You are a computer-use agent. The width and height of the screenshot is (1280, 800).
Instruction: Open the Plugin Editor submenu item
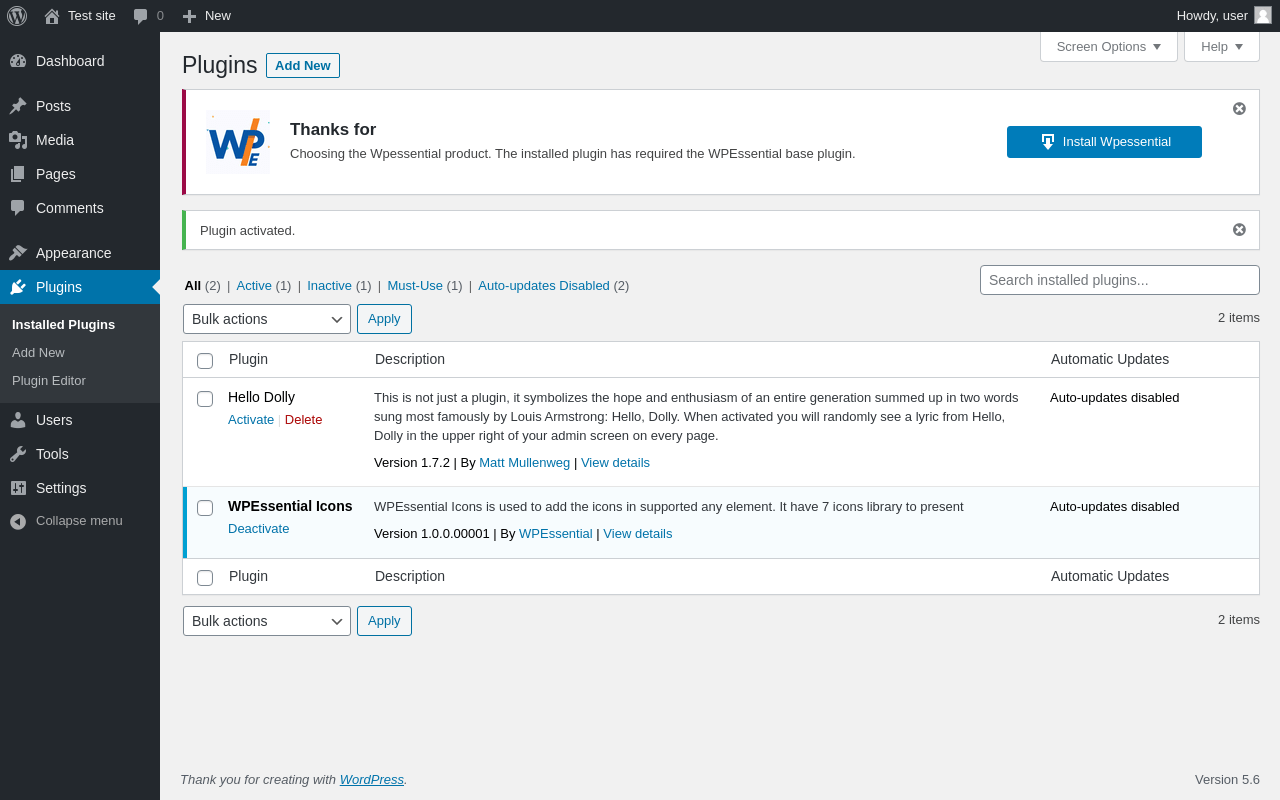(x=49, y=381)
